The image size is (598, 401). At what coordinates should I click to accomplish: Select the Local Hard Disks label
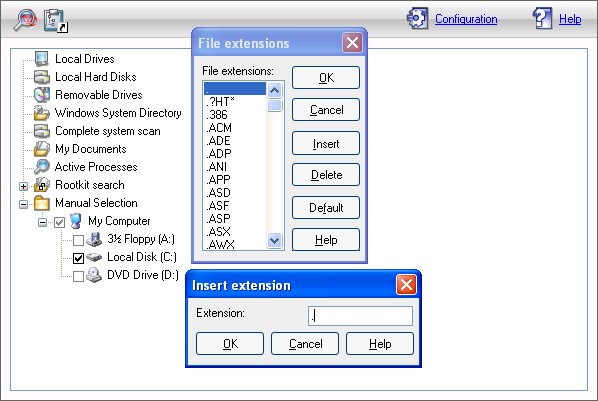[96, 77]
